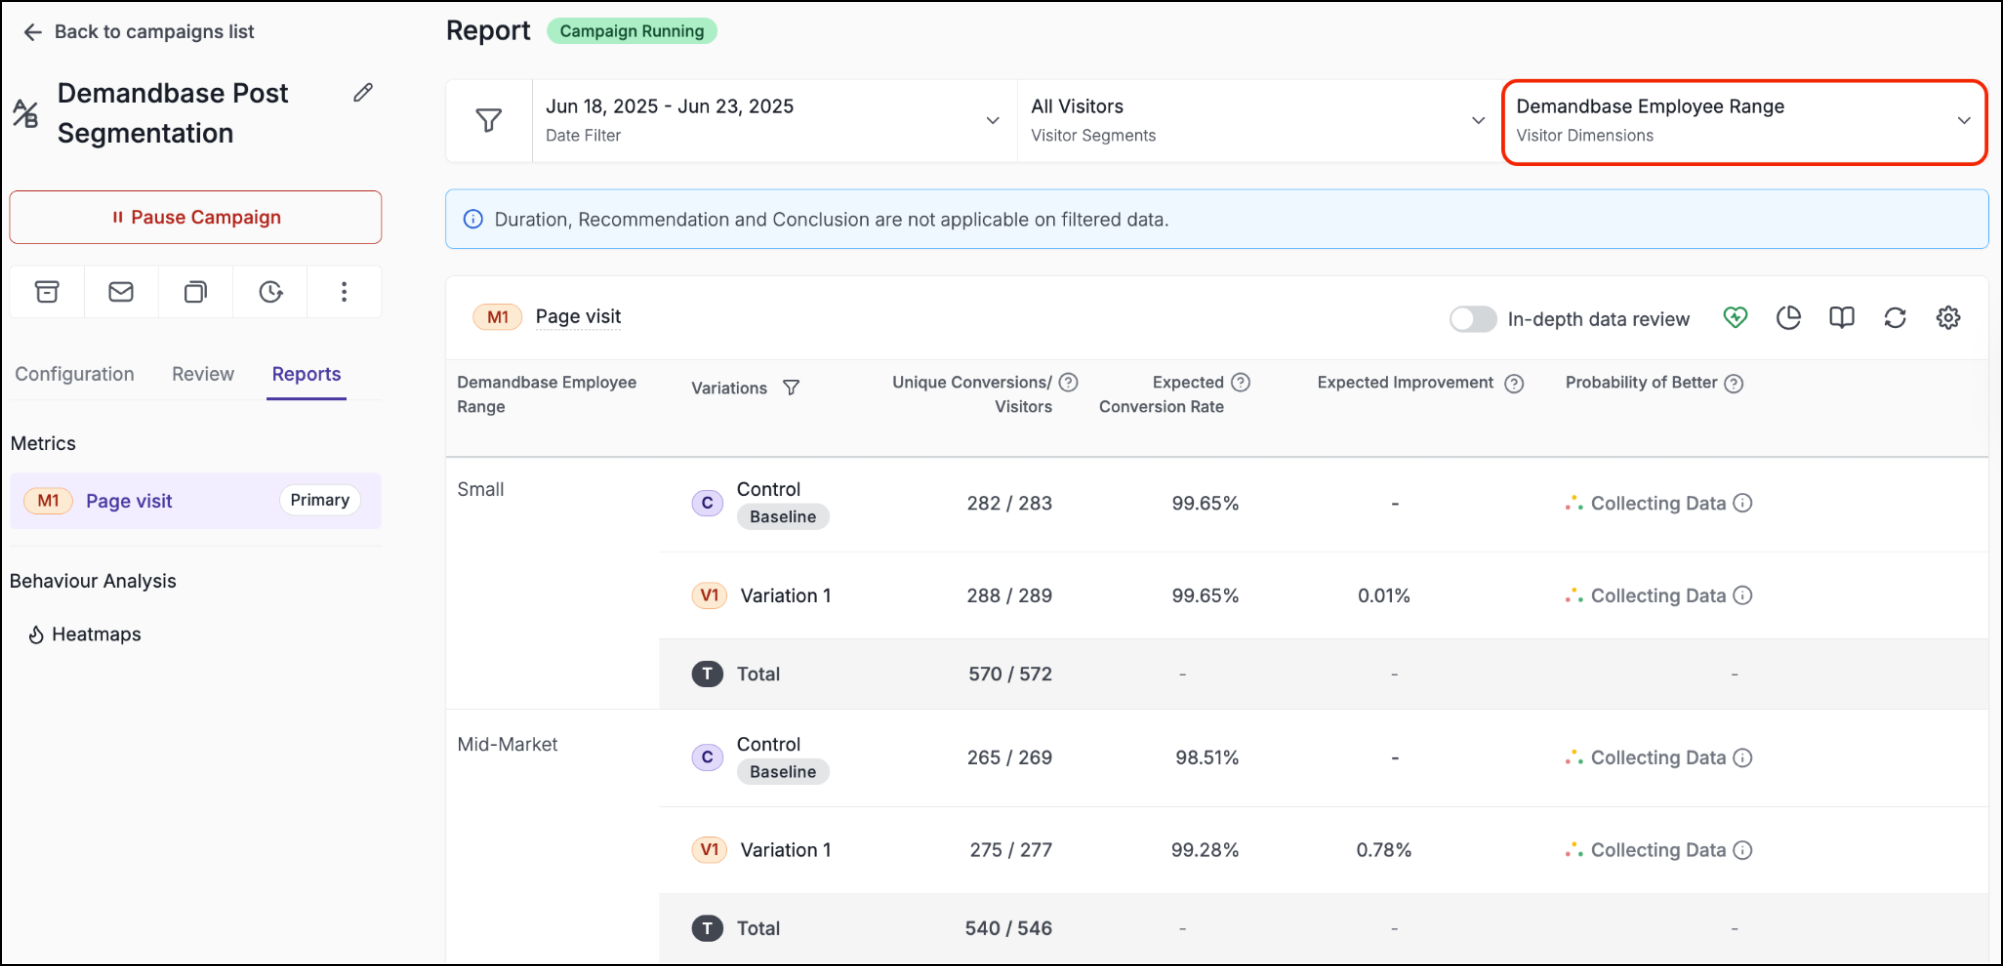Click the Campaign Running status badge

tap(632, 31)
